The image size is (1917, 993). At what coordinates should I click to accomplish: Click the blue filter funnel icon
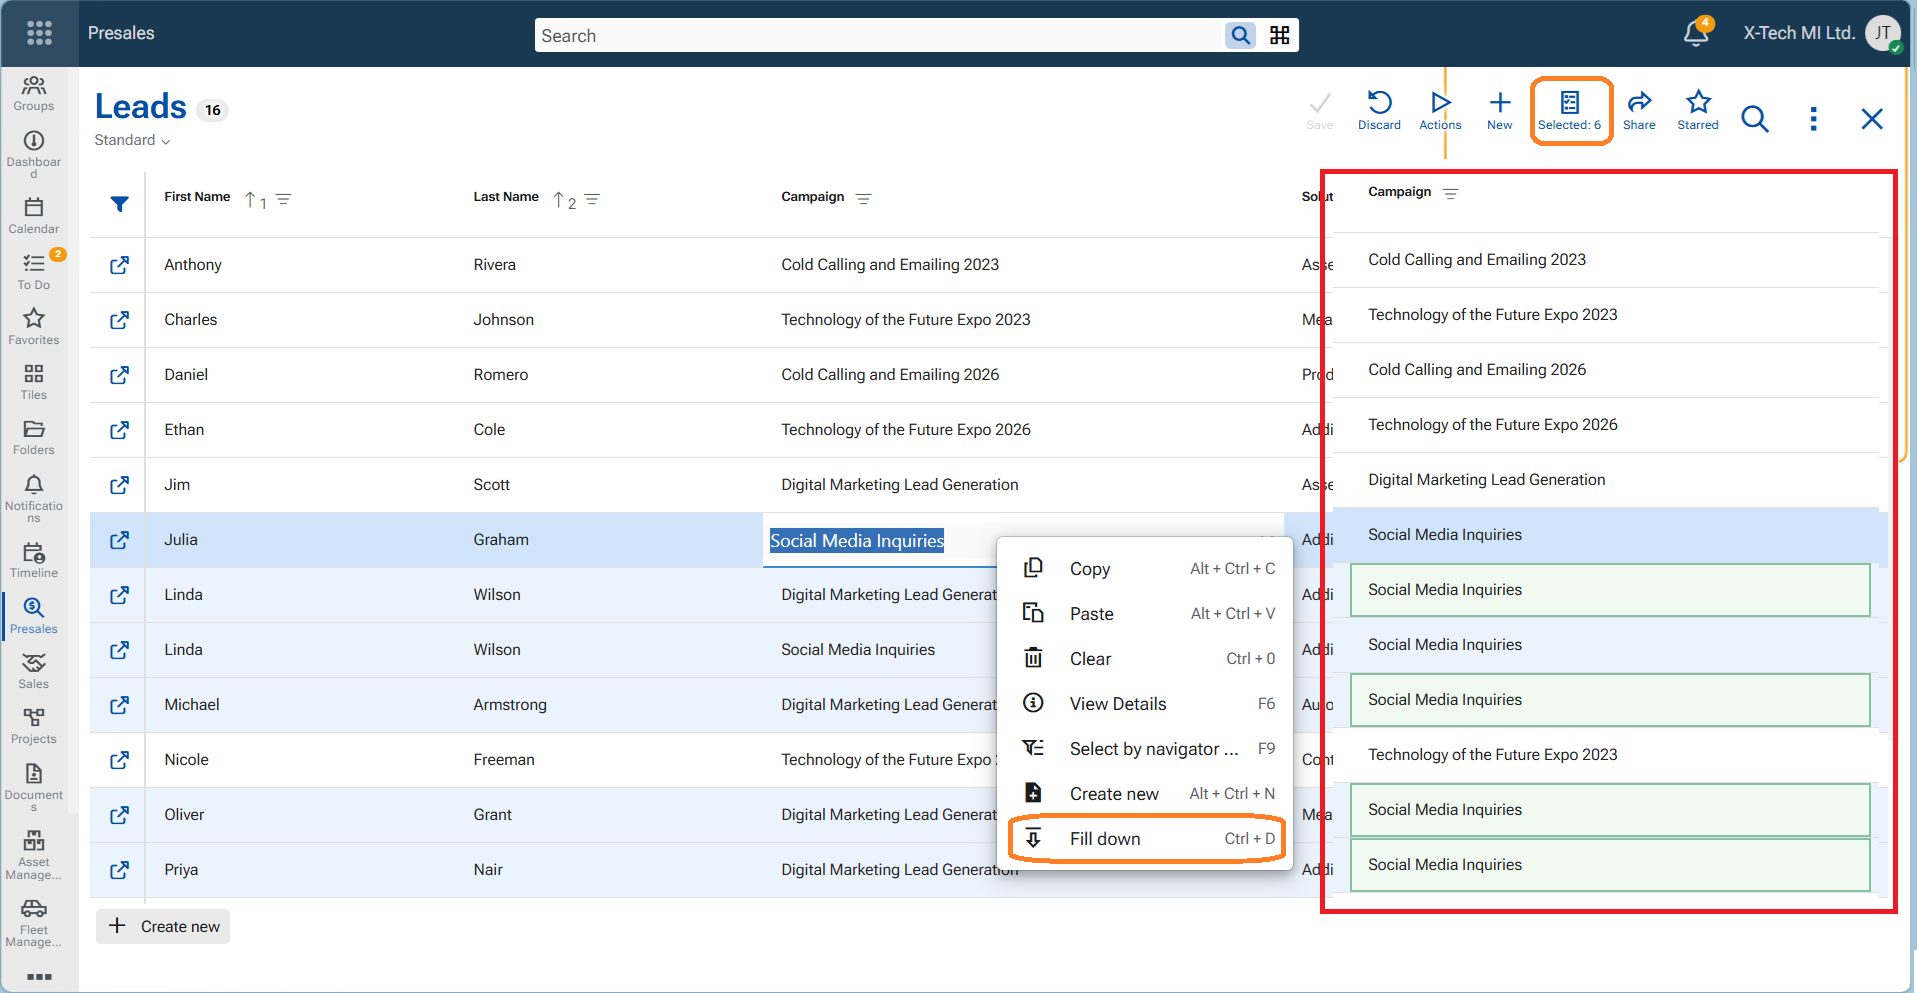[119, 204]
